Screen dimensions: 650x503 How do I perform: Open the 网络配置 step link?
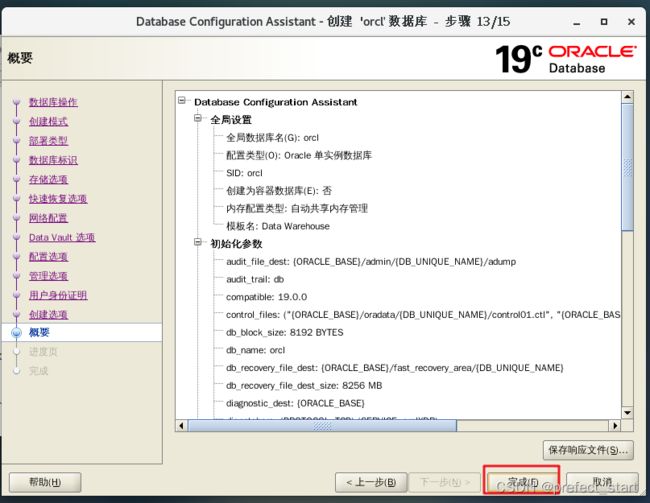click(49, 218)
